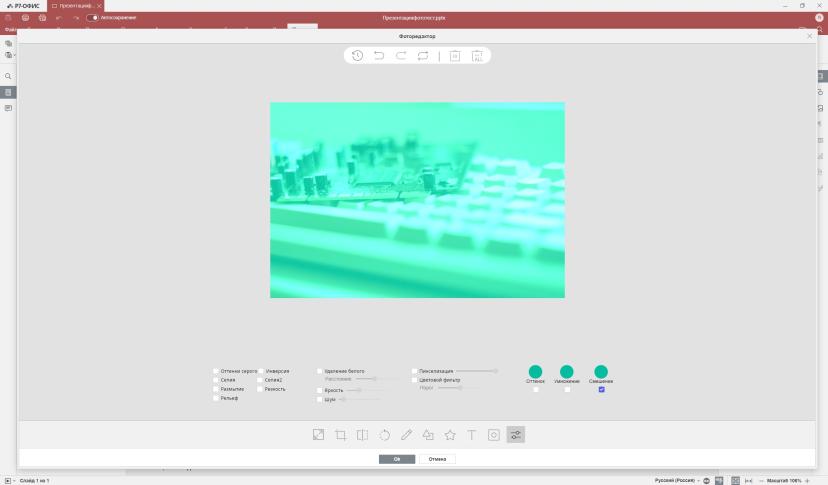
Task: Select the mask tool icon
Action: click(494, 435)
